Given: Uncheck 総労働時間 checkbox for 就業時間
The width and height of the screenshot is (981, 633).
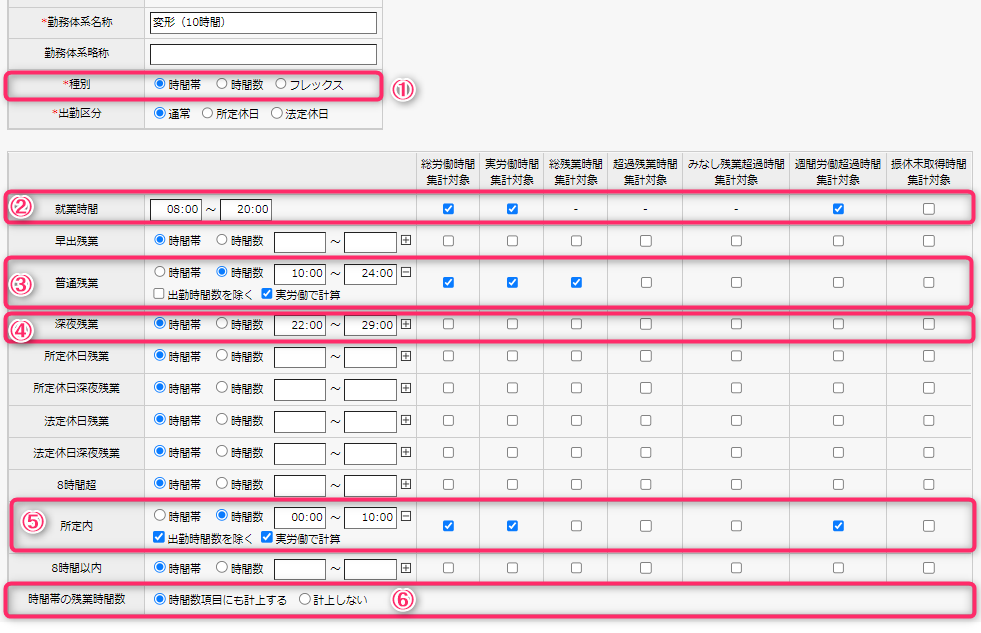Looking at the screenshot, I should coord(448,209).
